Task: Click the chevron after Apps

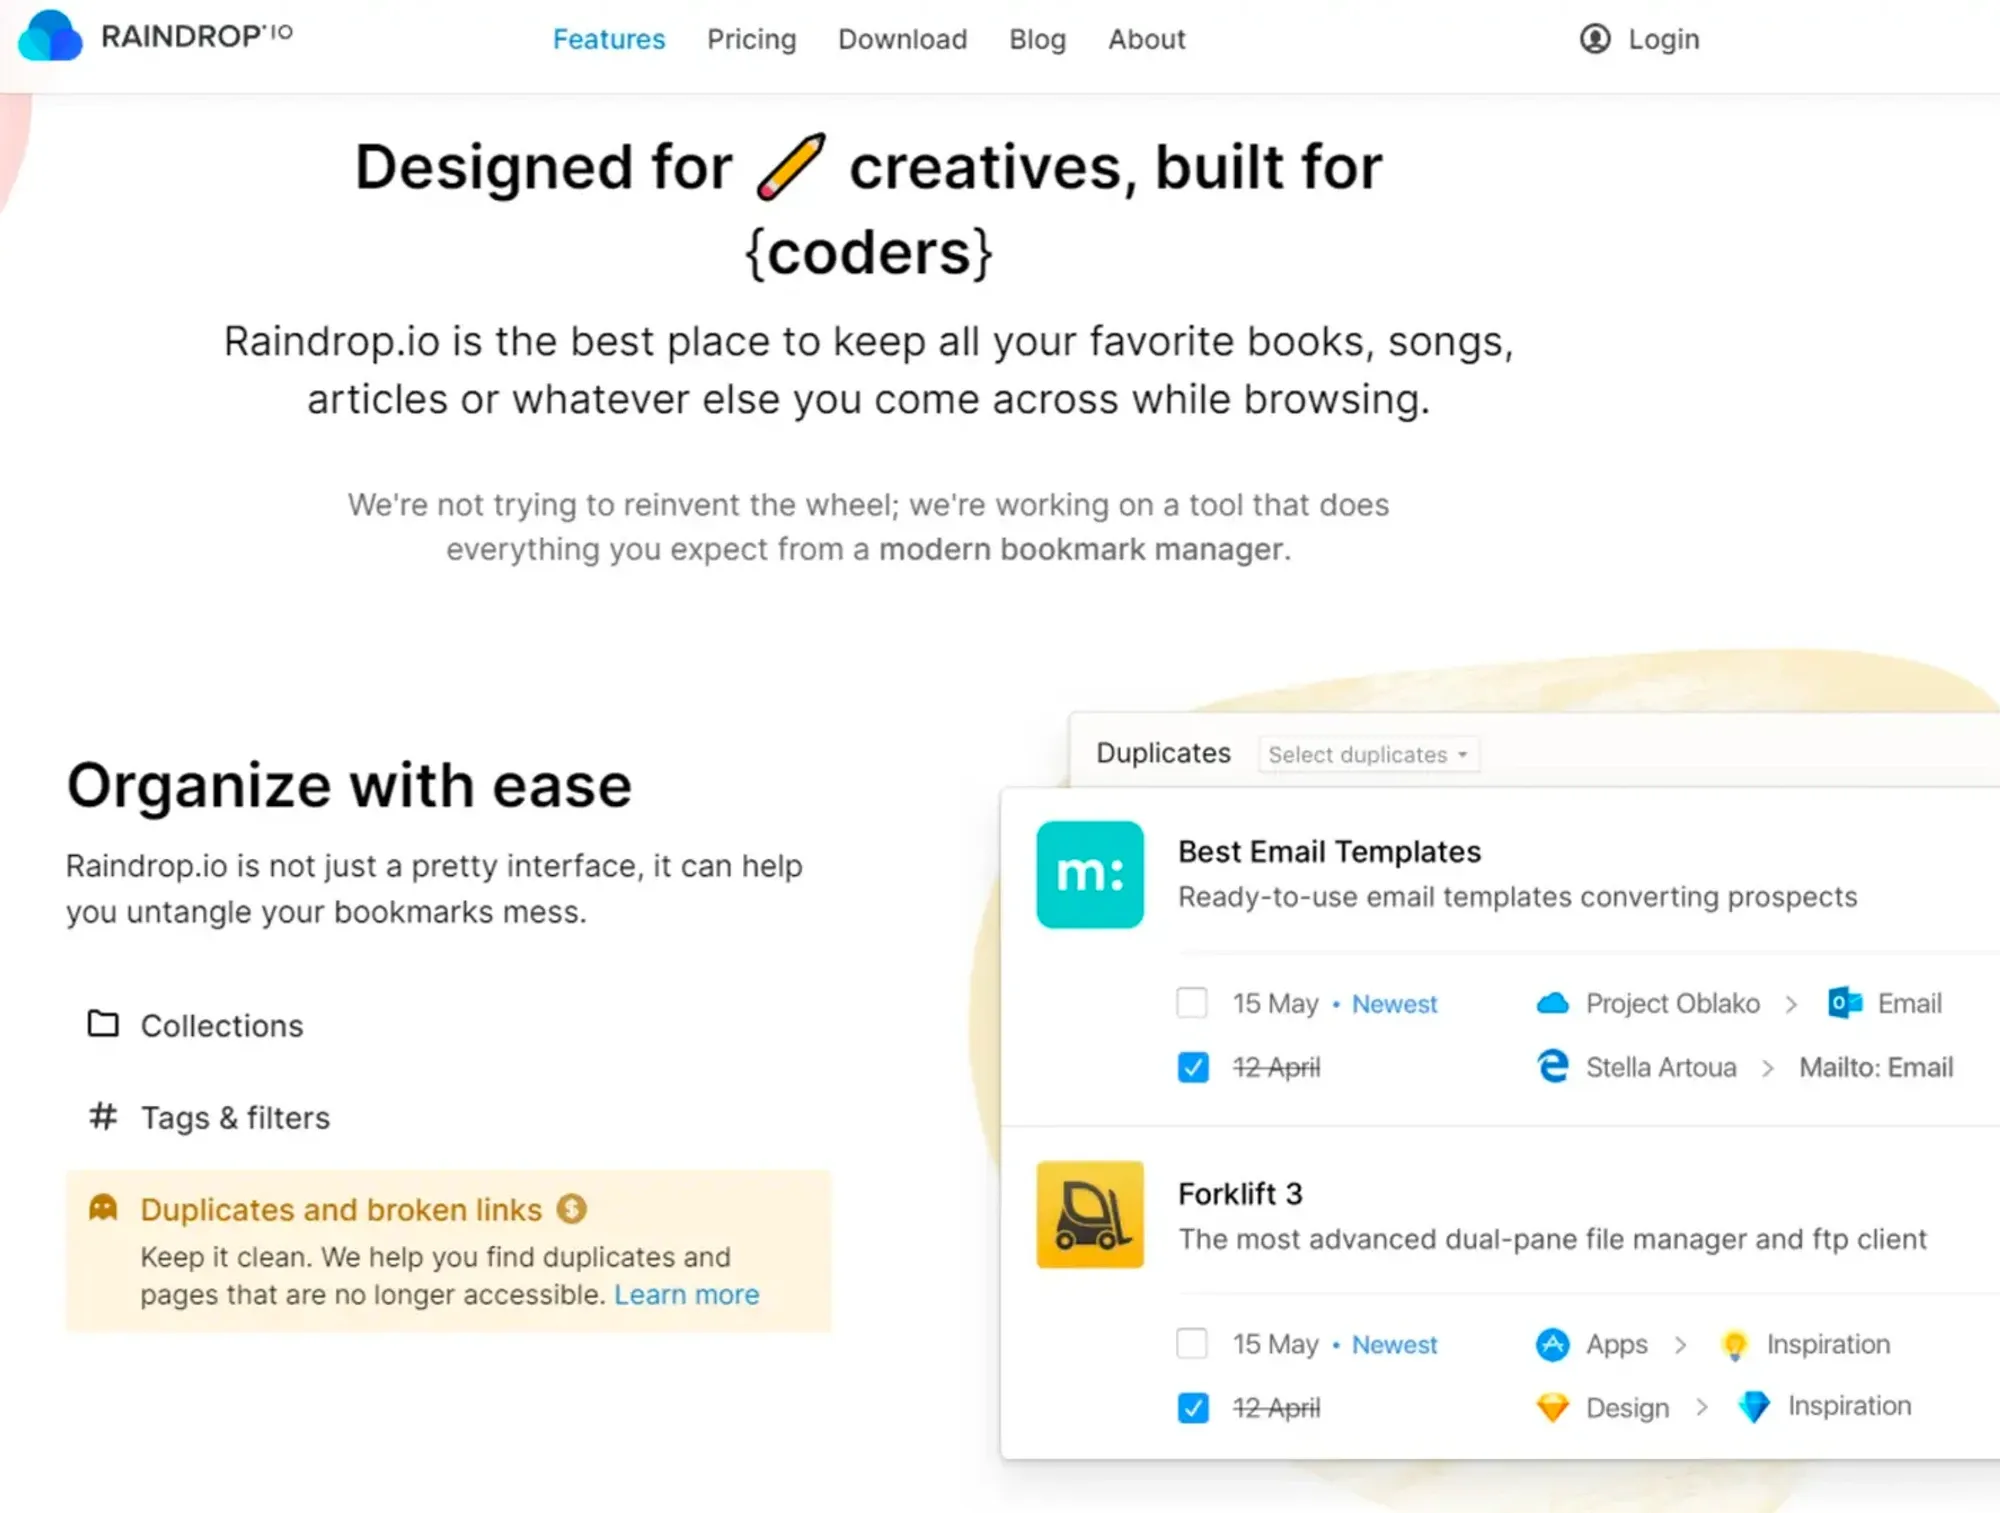Action: point(1681,1345)
